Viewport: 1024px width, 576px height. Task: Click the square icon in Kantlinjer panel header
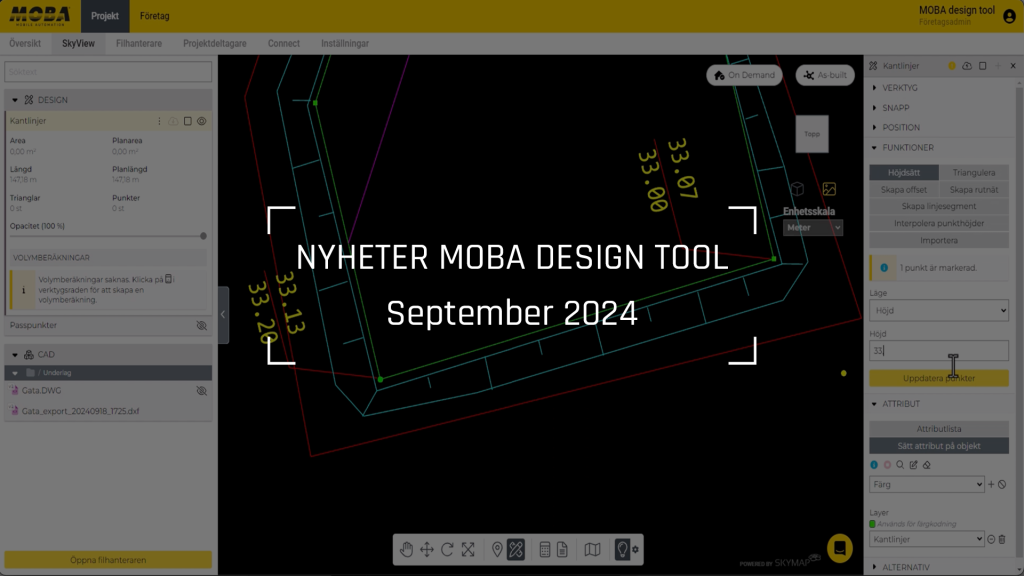(983, 66)
